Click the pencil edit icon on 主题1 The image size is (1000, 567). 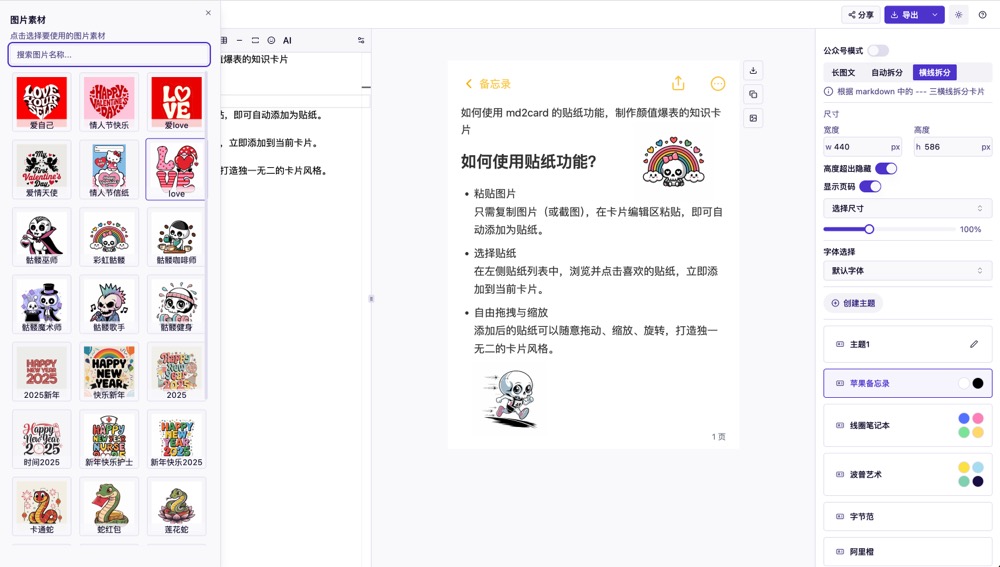click(974, 344)
